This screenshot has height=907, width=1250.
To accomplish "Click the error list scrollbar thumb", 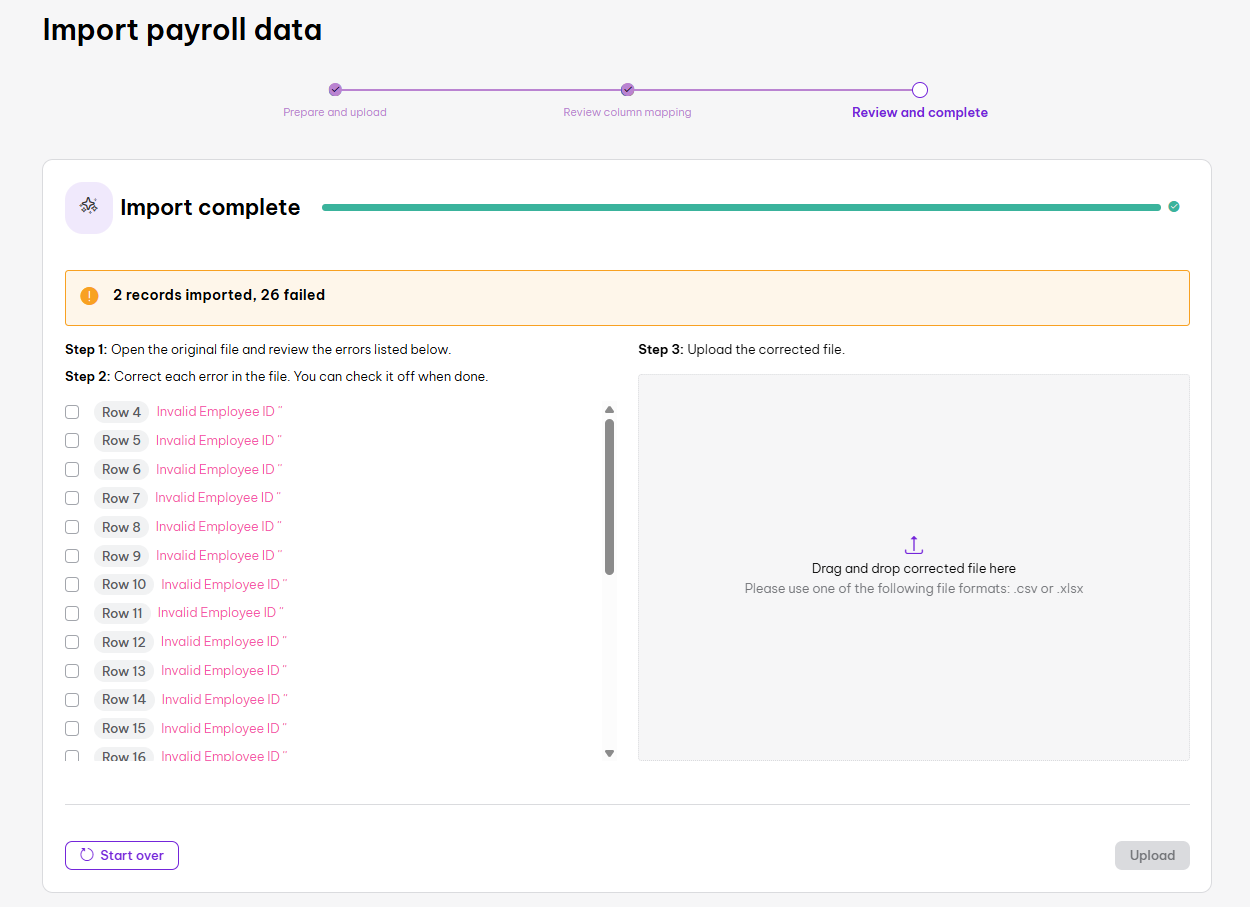I will pyautogui.click(x=609, y=496).
